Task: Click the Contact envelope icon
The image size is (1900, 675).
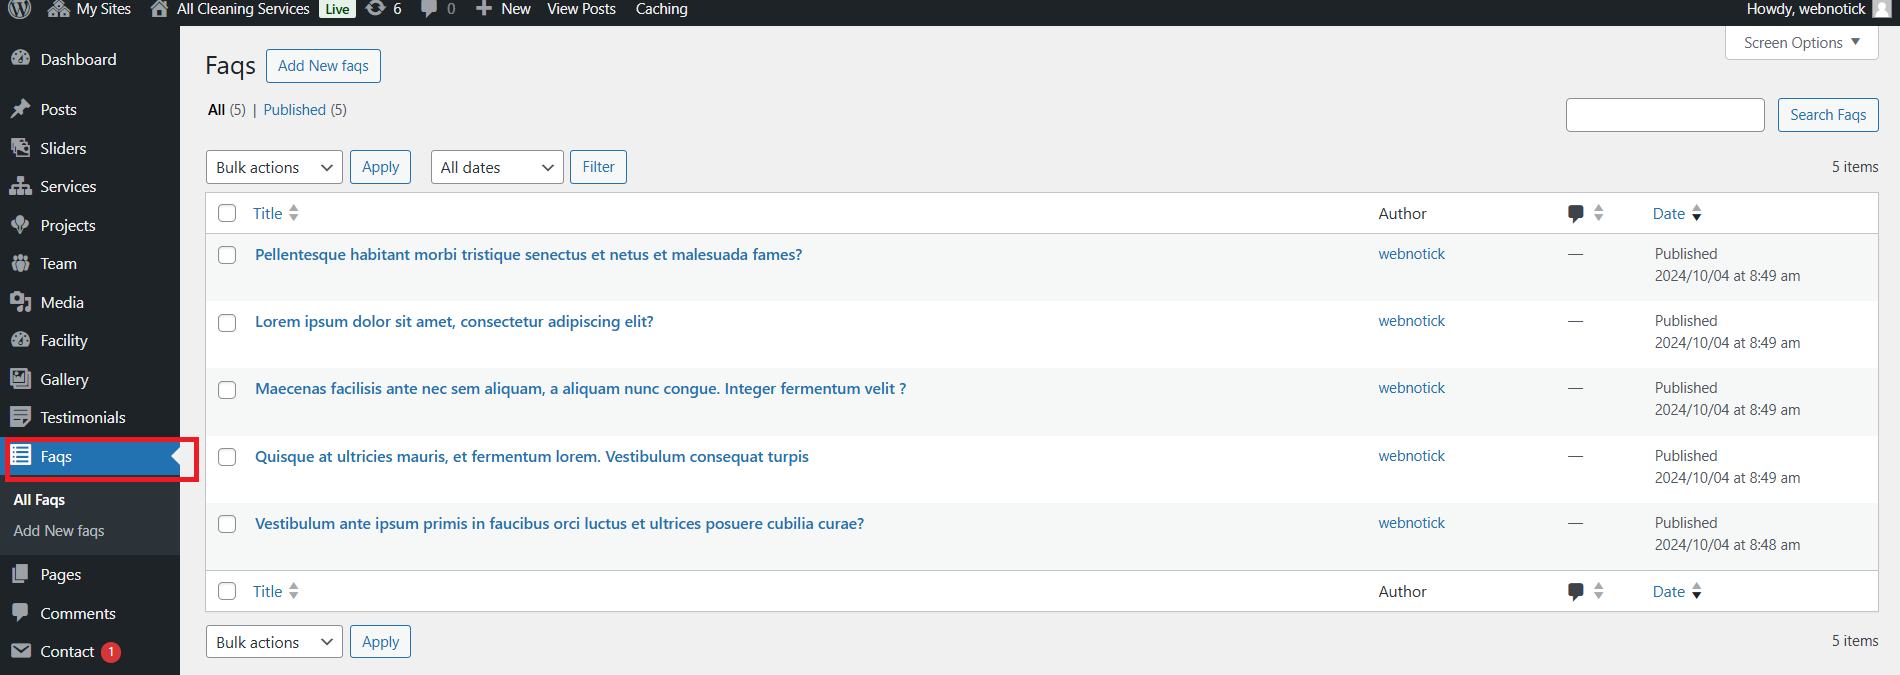Action: tap(20, 651)
